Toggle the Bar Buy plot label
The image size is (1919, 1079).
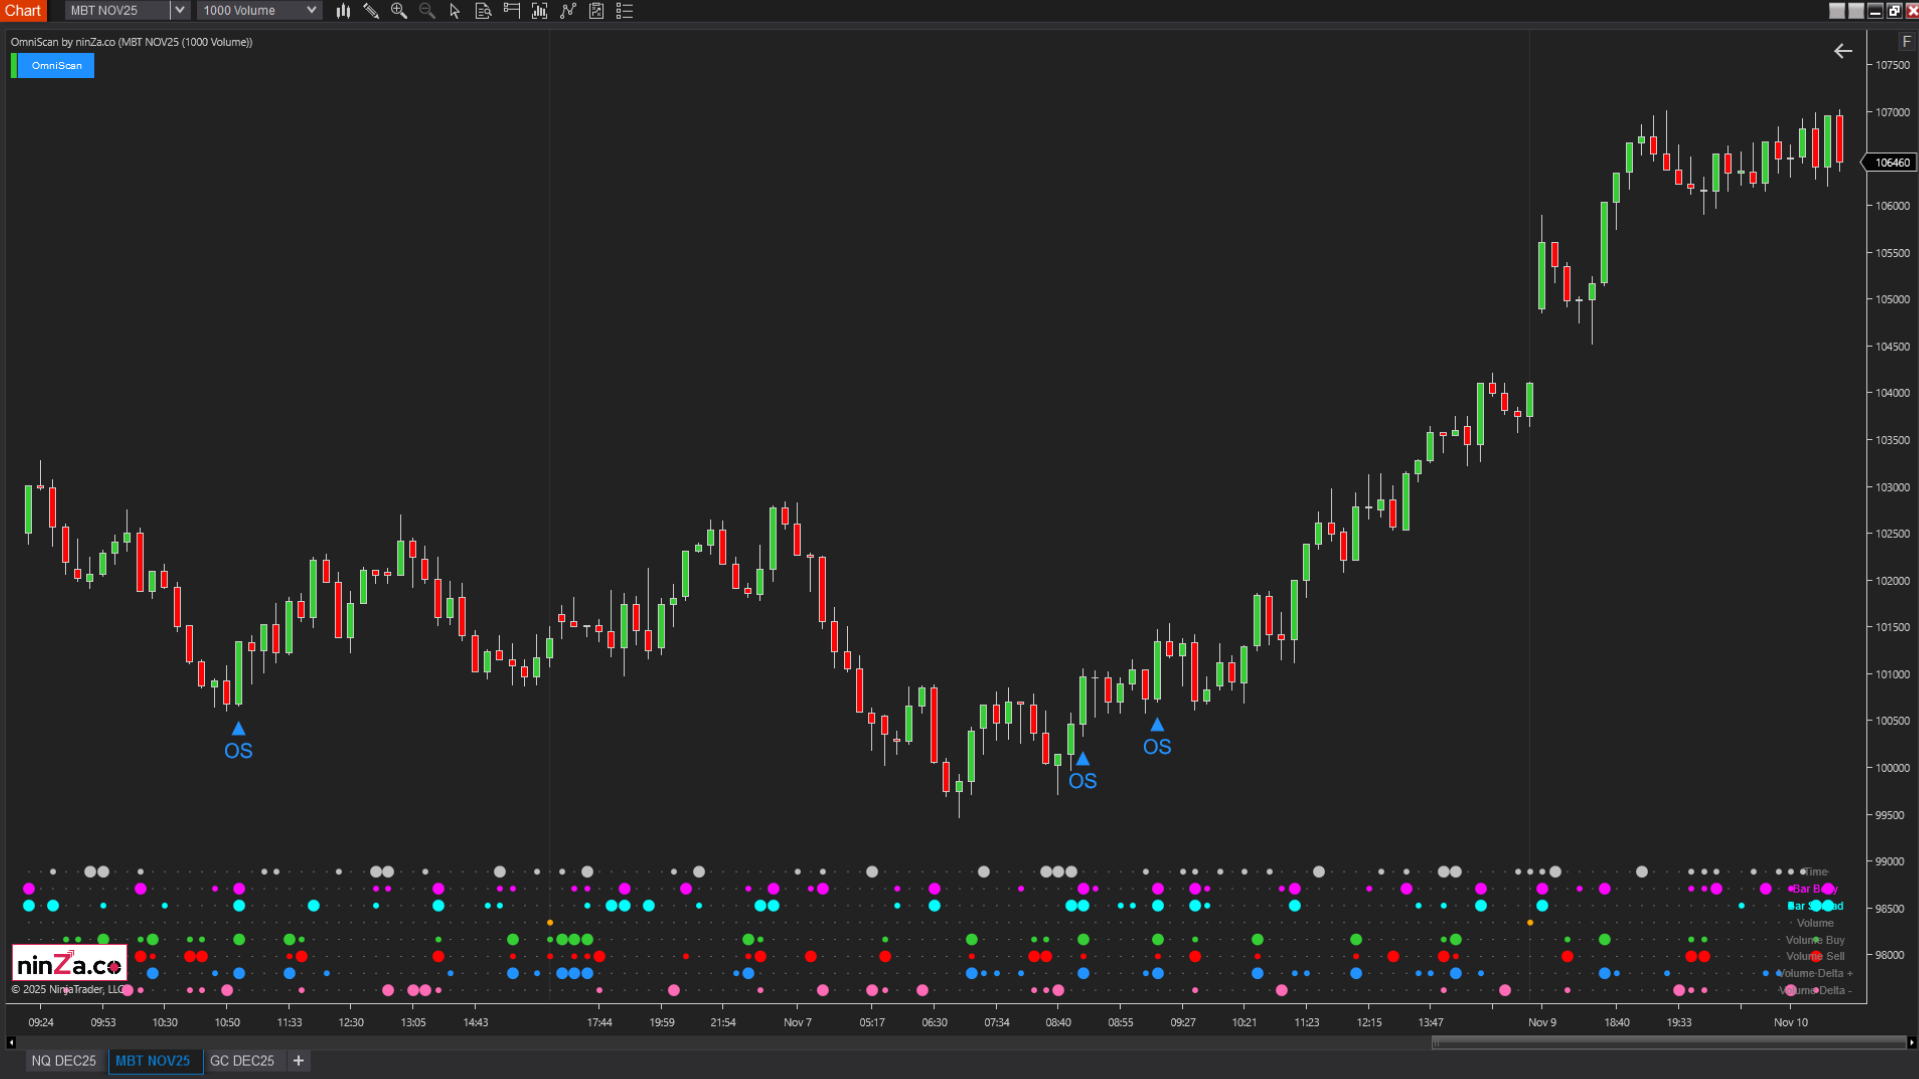tap(1812, 888)
